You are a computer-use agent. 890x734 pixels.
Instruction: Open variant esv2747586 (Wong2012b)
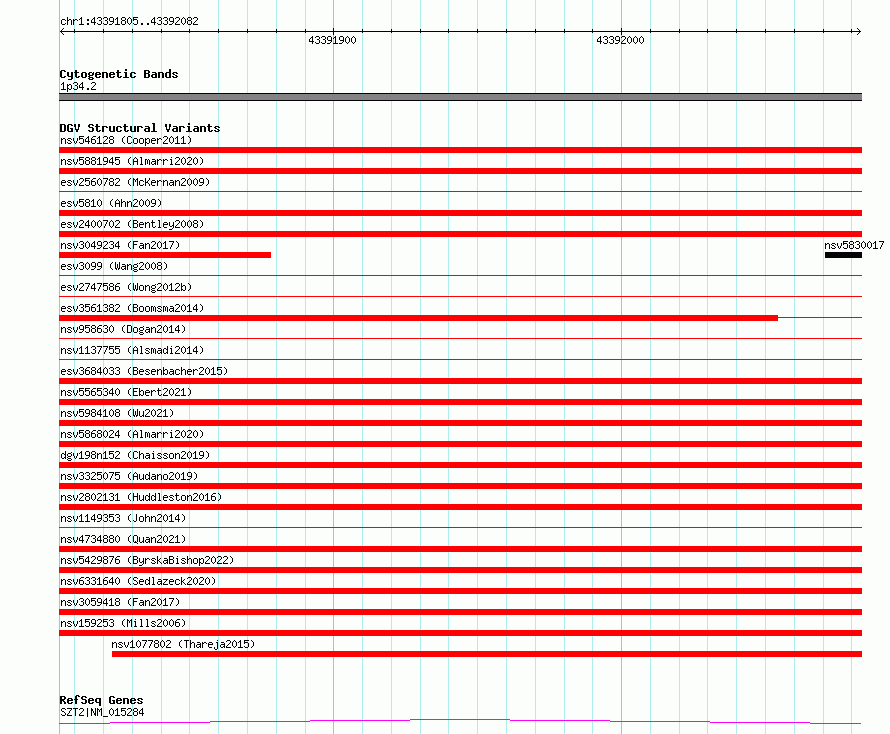(x=126, y=287)
